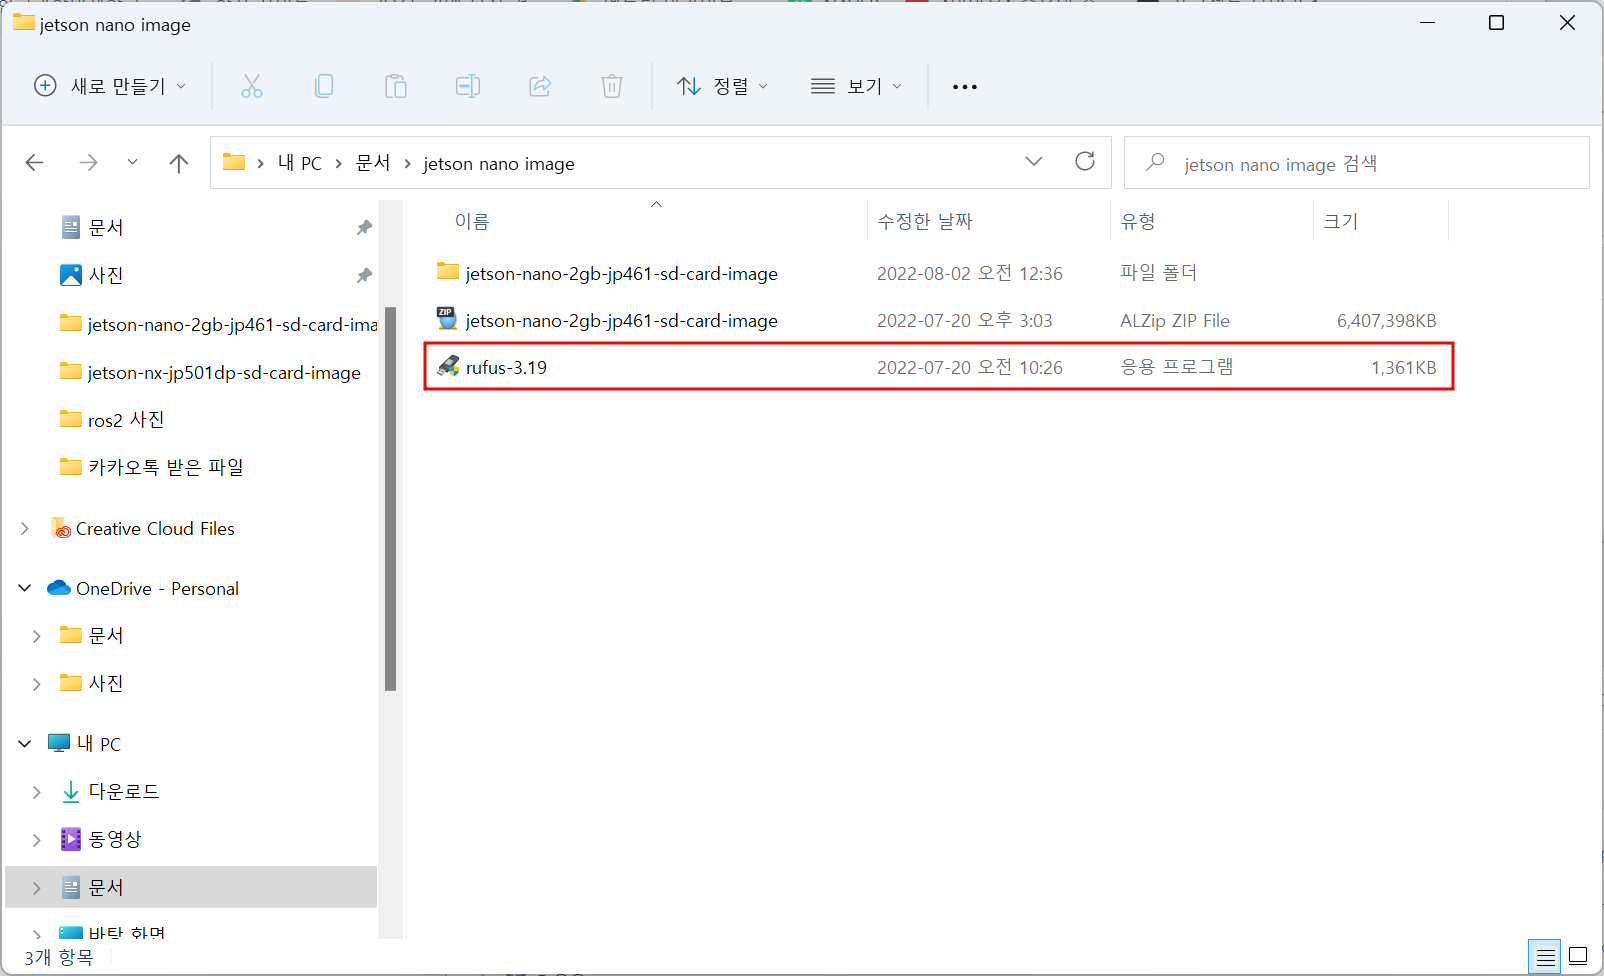
Task: Click the OneDrive cloud icon
Action: coord(59,588)
